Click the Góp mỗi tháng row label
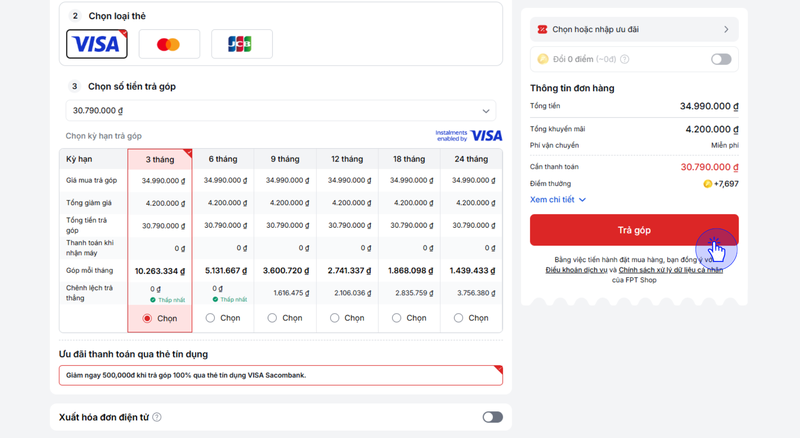 coord(89,271)
